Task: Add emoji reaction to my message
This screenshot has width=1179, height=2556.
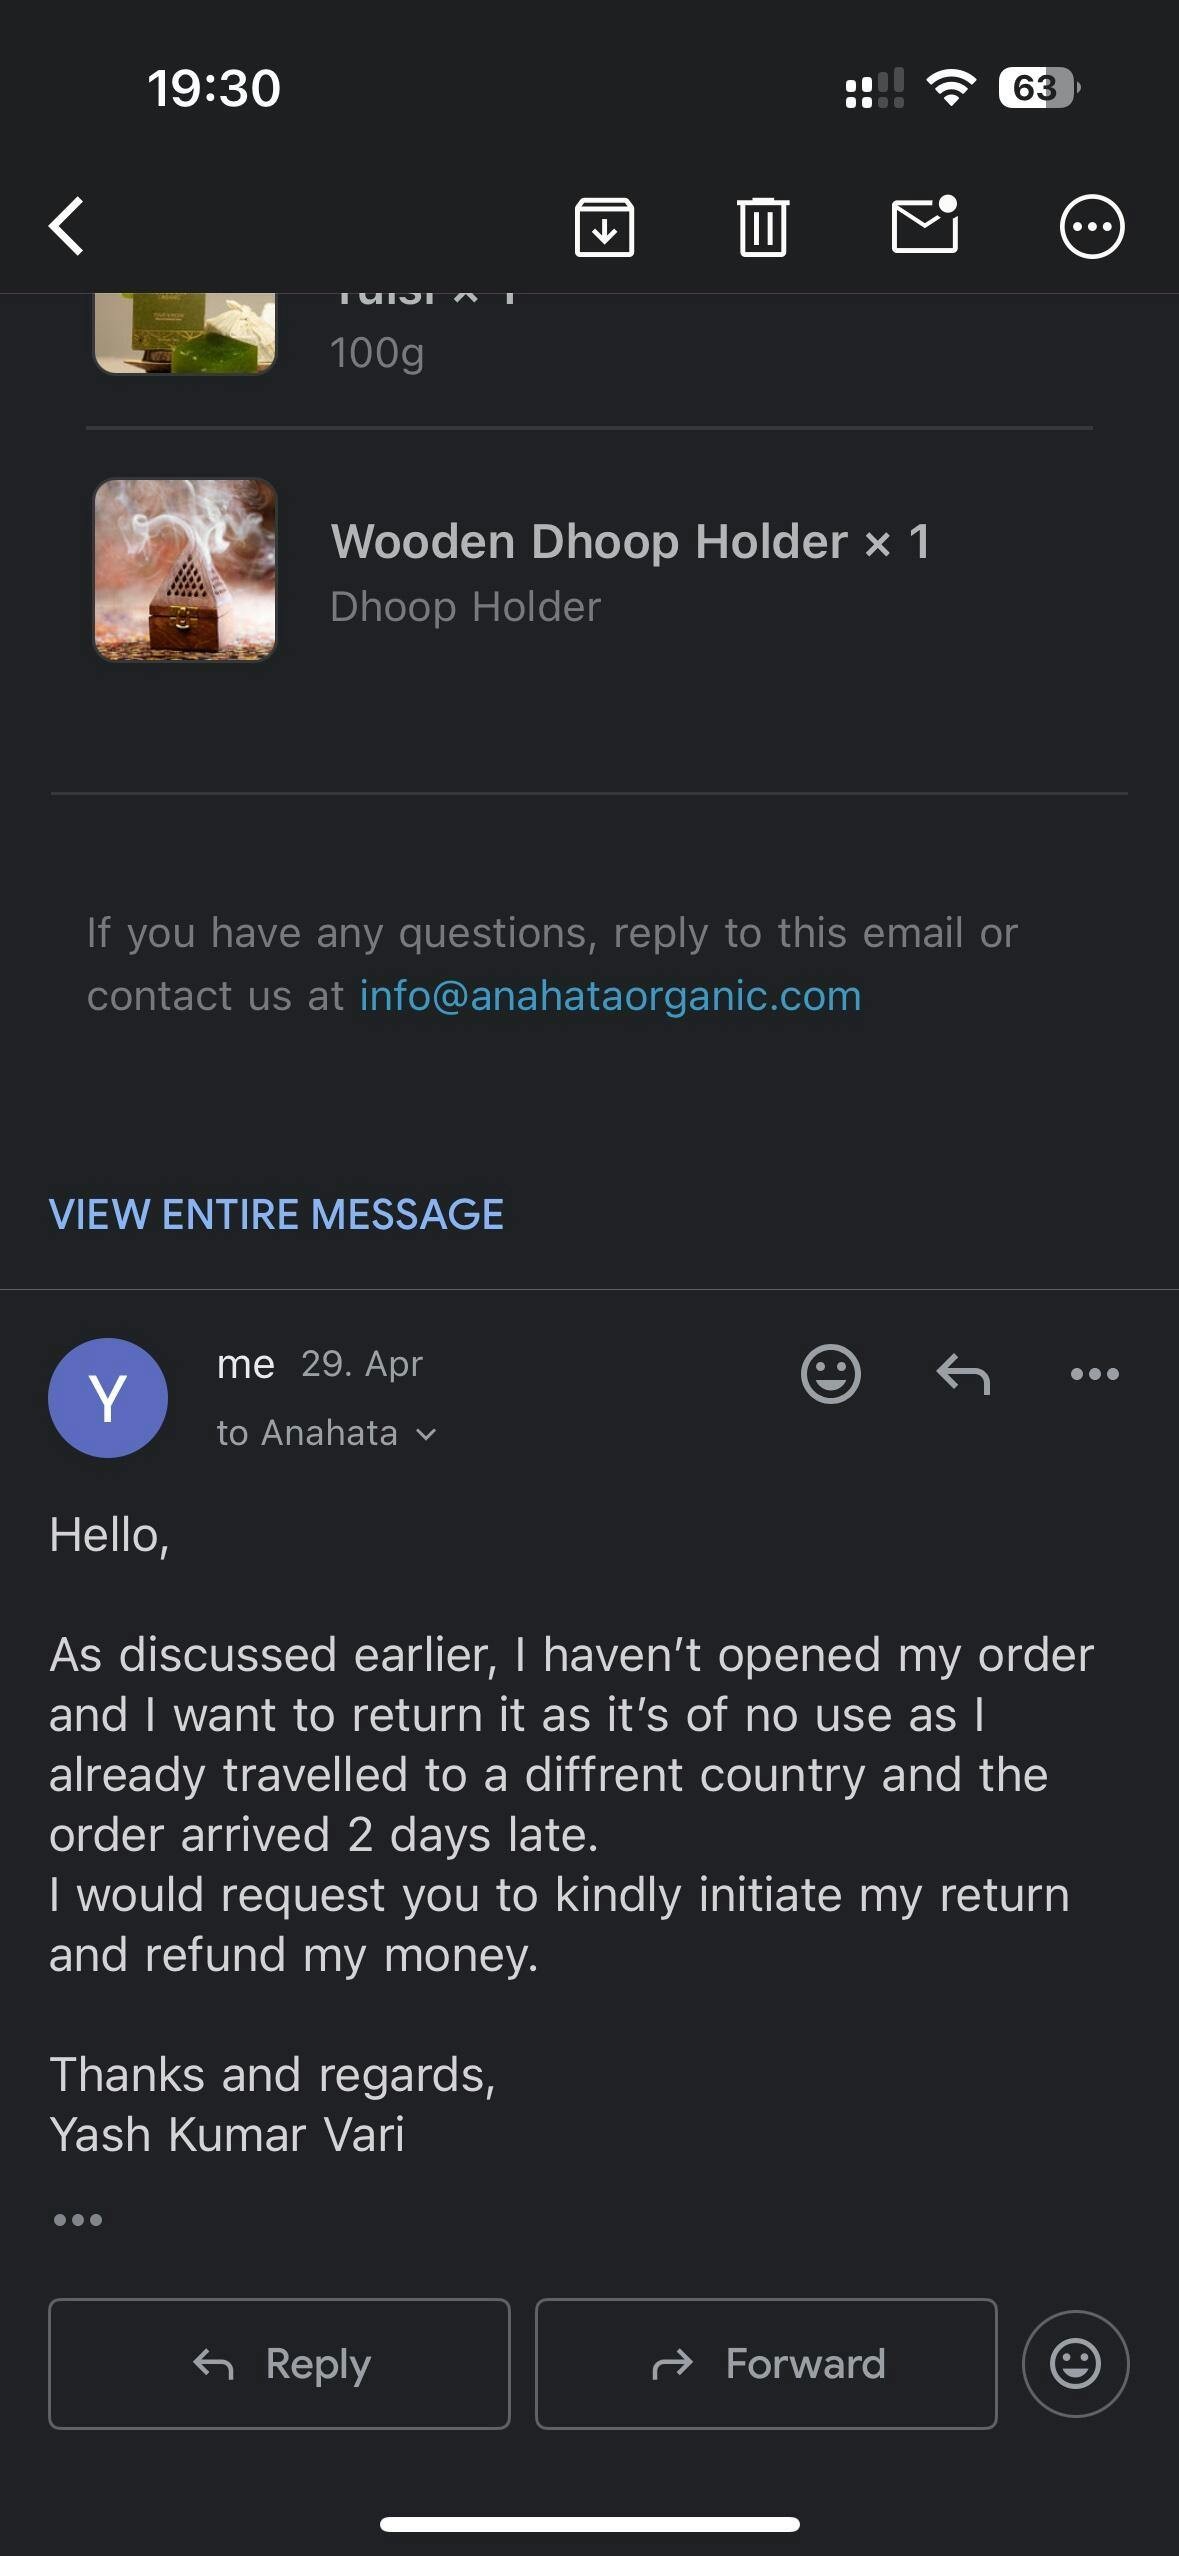Action: [830, 1374]
